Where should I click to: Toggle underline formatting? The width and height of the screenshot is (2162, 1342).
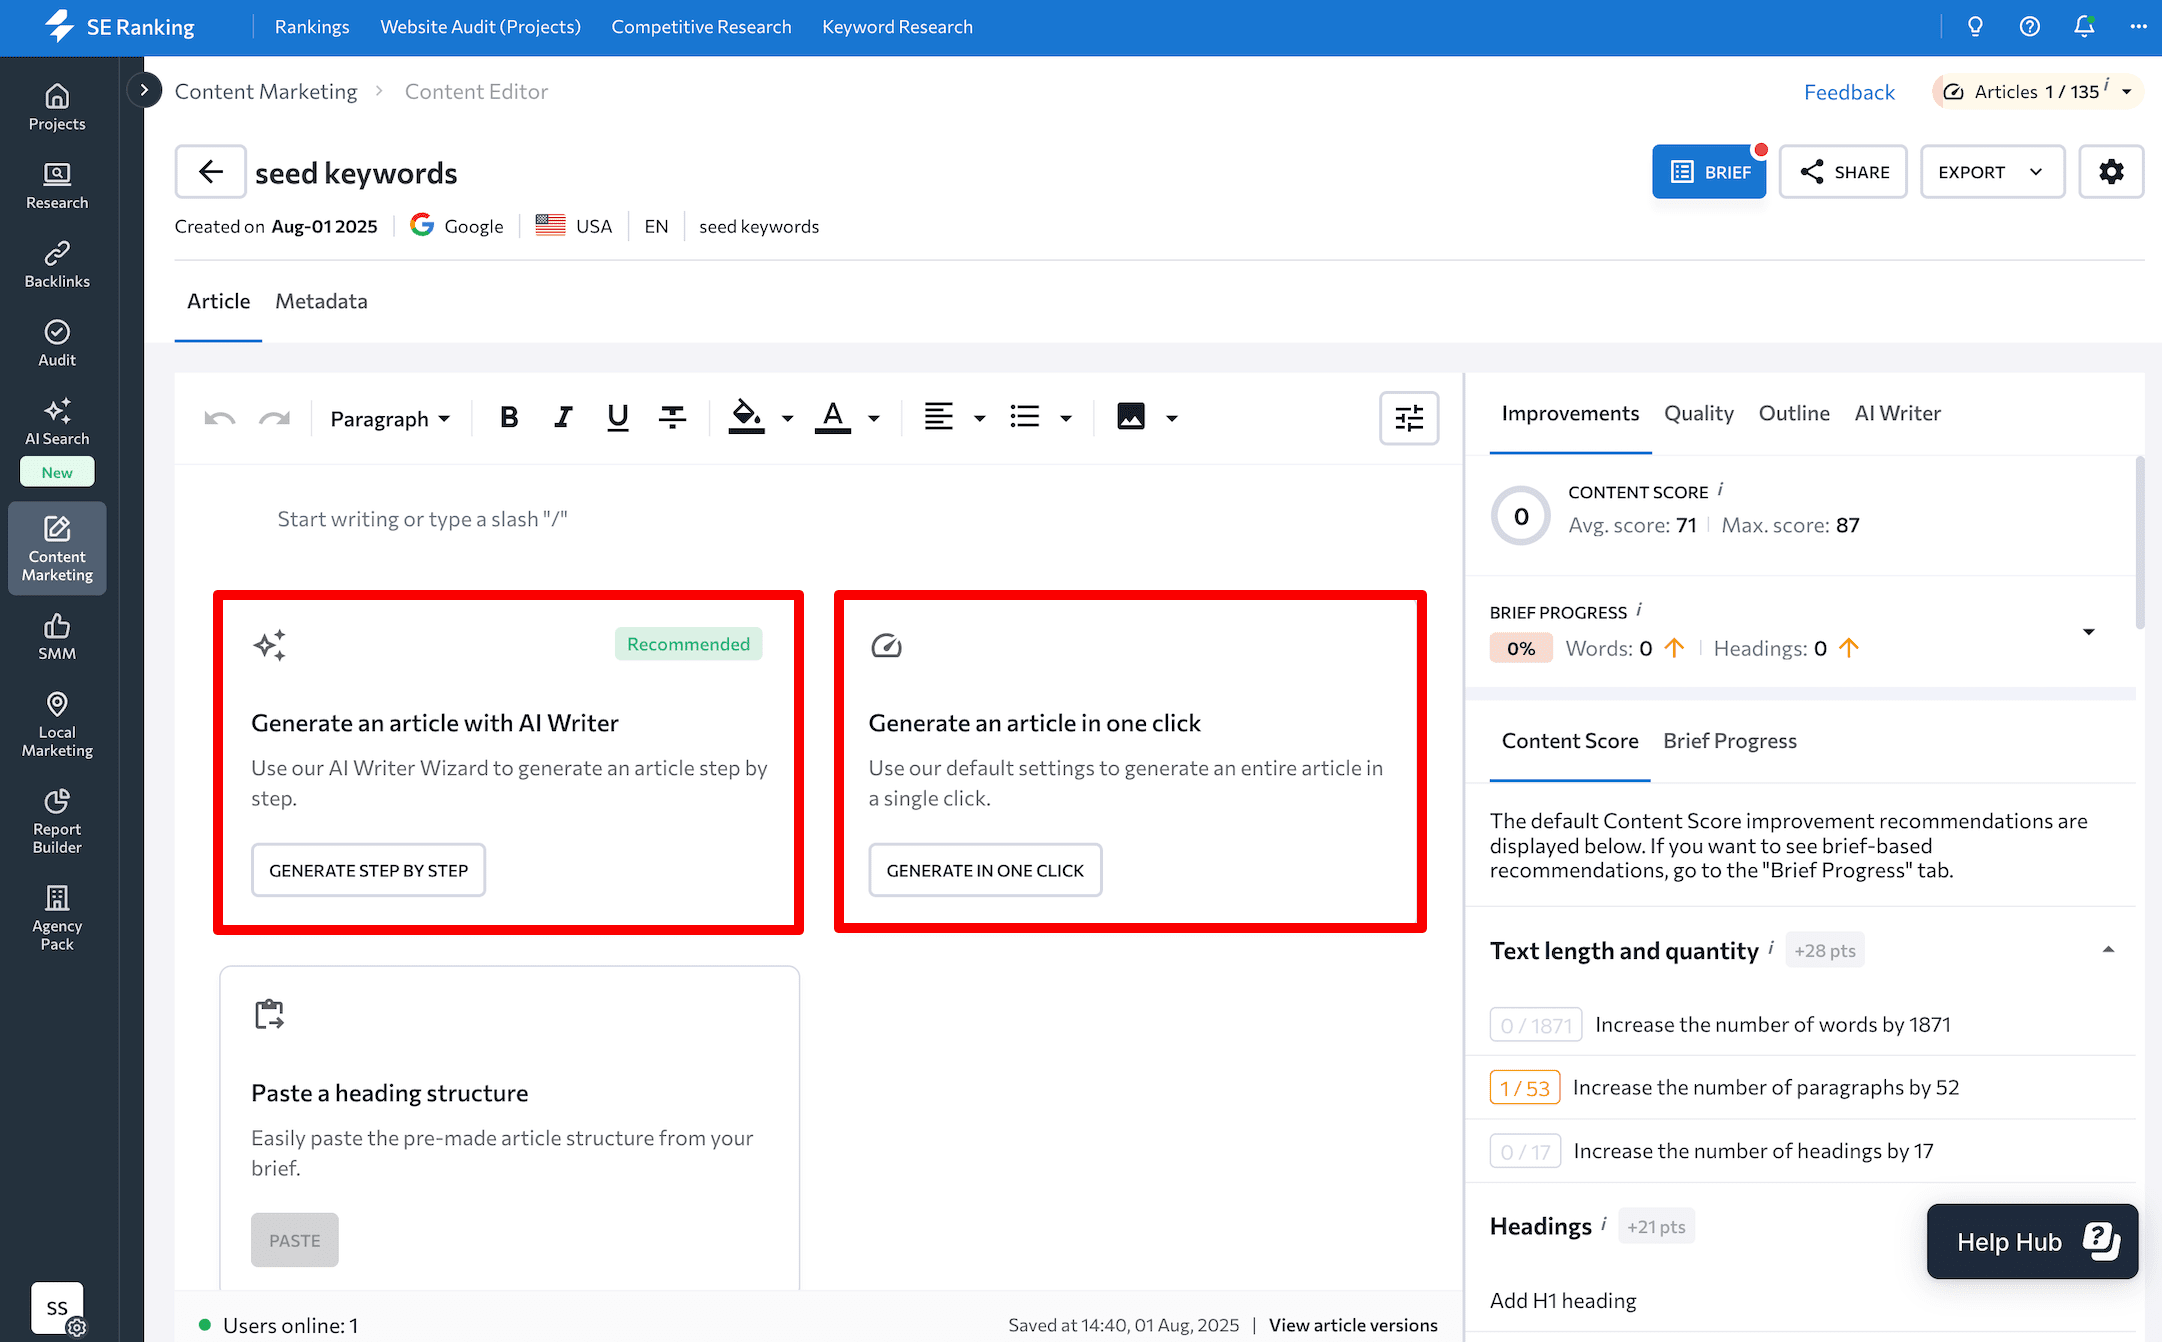click(618, 418)
